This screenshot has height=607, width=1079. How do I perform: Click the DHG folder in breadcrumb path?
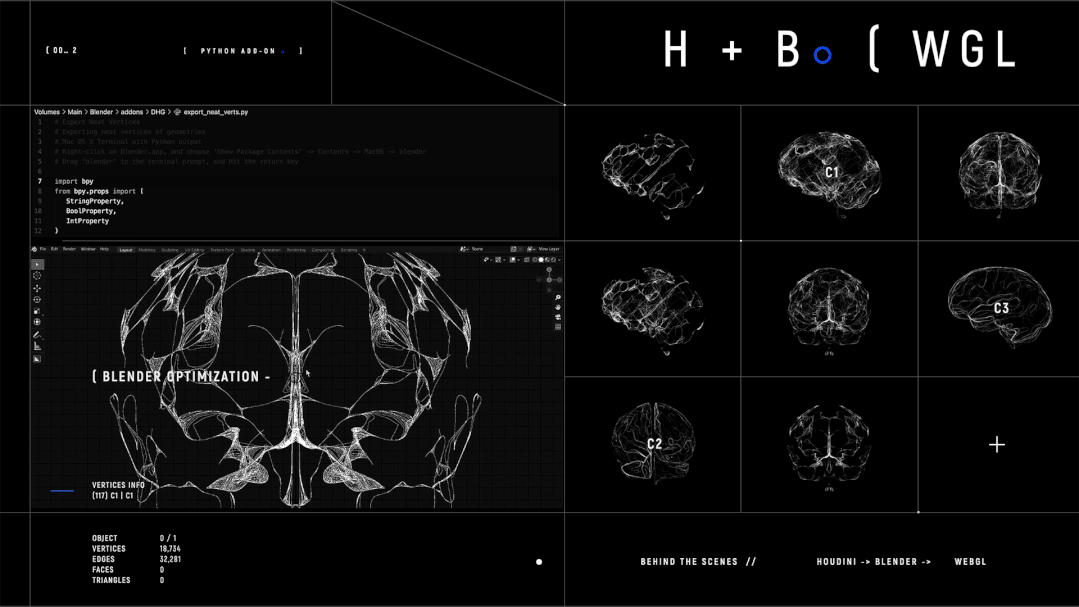158,112
